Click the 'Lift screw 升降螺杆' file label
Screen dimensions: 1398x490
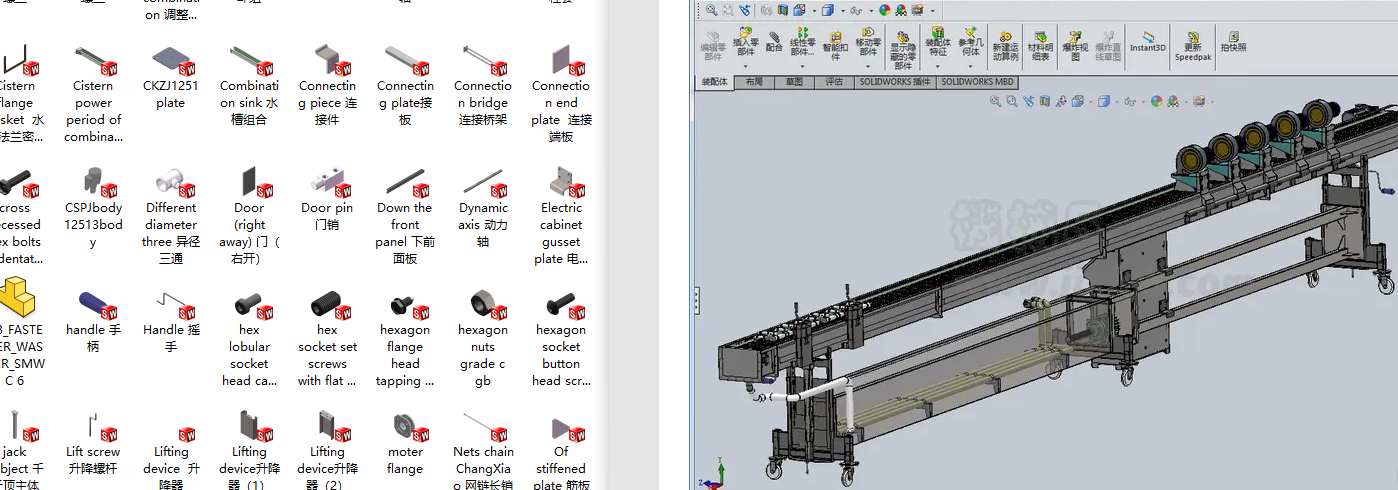(x=93, y=460)
